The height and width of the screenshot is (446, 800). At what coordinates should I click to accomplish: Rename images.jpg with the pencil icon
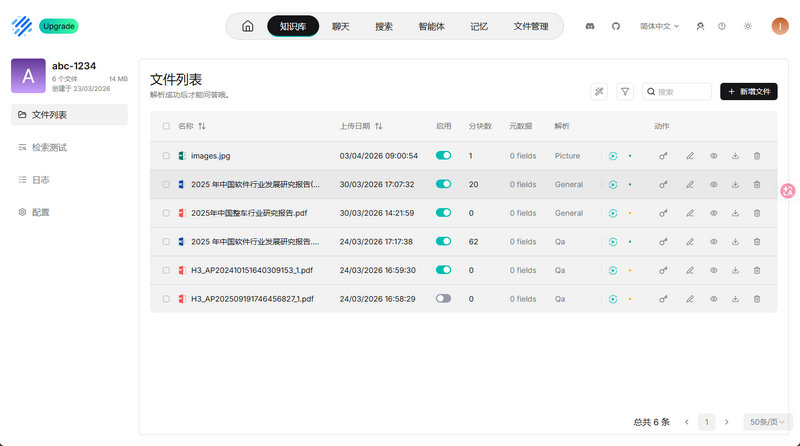(690, 156)
